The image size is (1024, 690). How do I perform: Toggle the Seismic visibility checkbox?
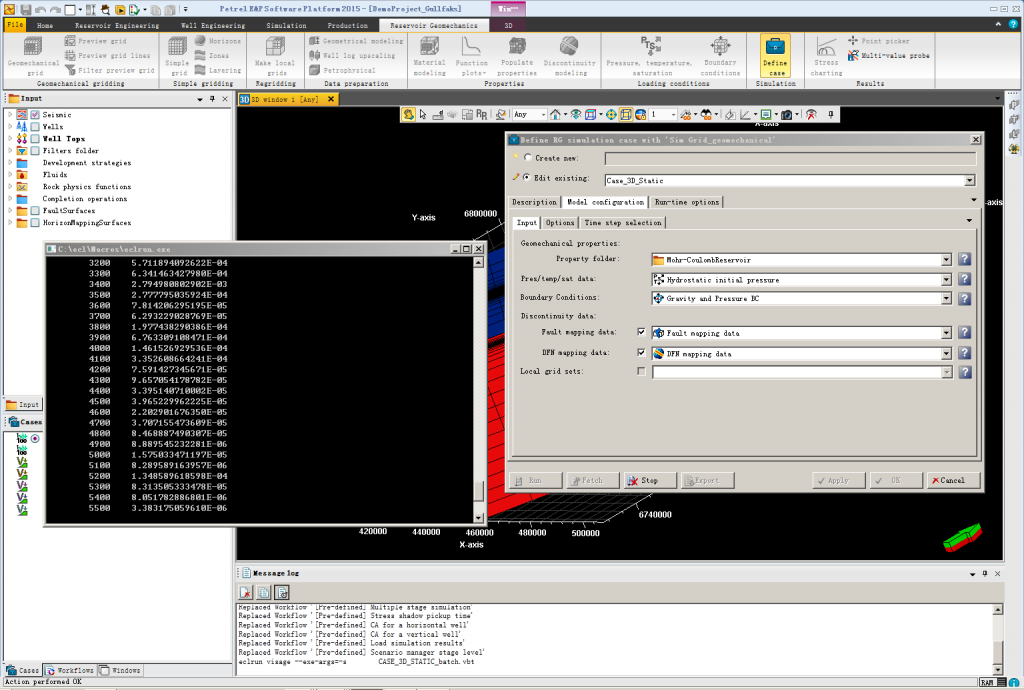[x=35, y=115]
